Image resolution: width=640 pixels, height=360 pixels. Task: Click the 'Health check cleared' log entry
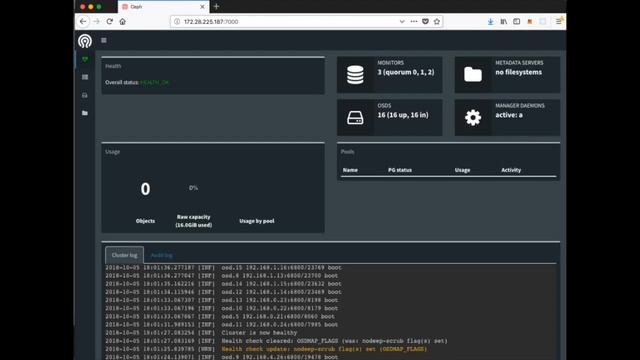(x=276, y=341)
